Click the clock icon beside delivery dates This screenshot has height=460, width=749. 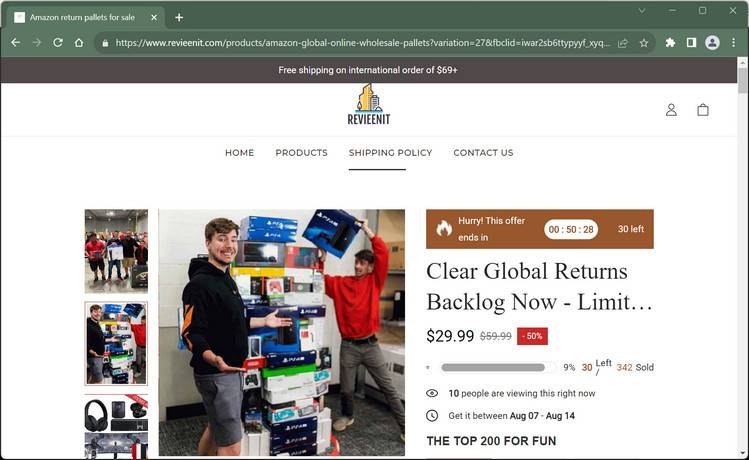[x=432, y=416]
